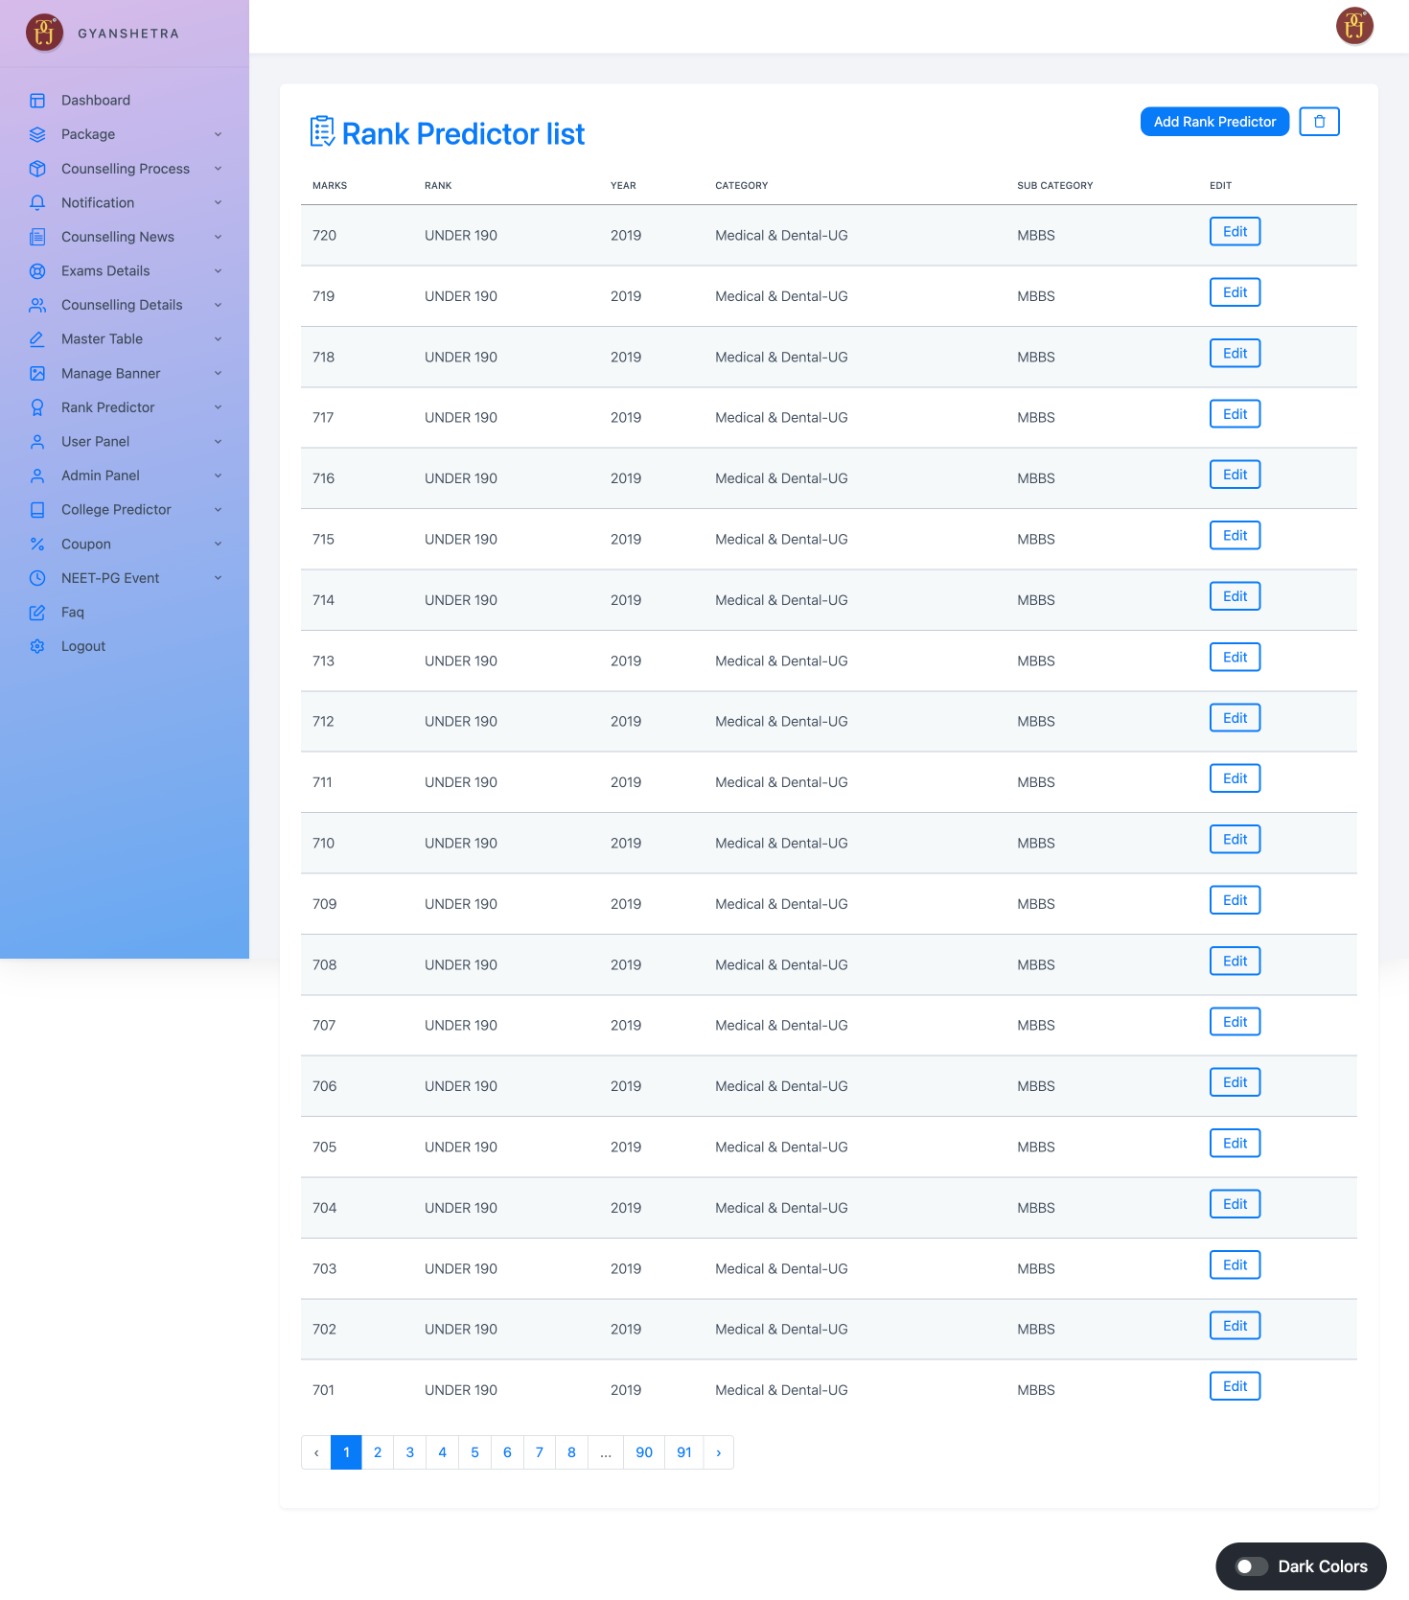Click the Dashboard sidebar icon
1409x1600 pixels.
[37, 100]
